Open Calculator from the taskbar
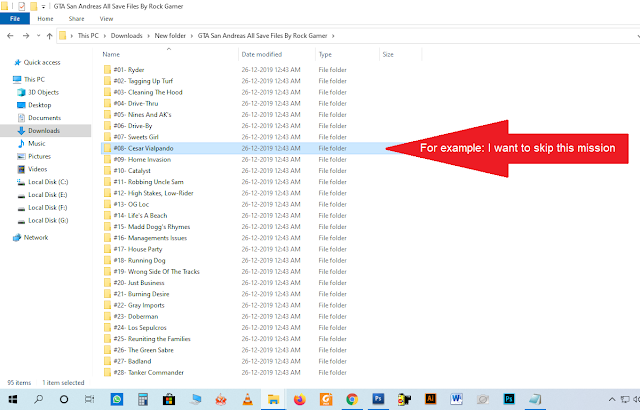Image resolution: width=640 pixels, height=410 pixels. 142,399
